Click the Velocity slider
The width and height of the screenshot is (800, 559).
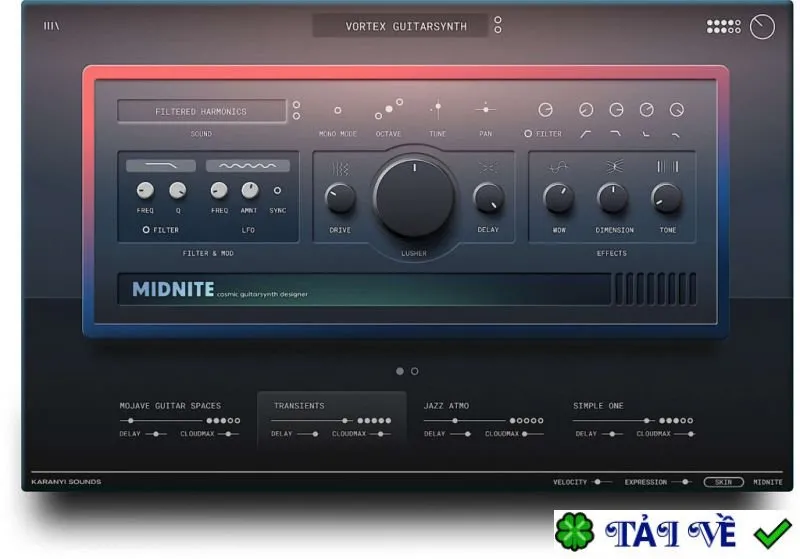[602, 482]
